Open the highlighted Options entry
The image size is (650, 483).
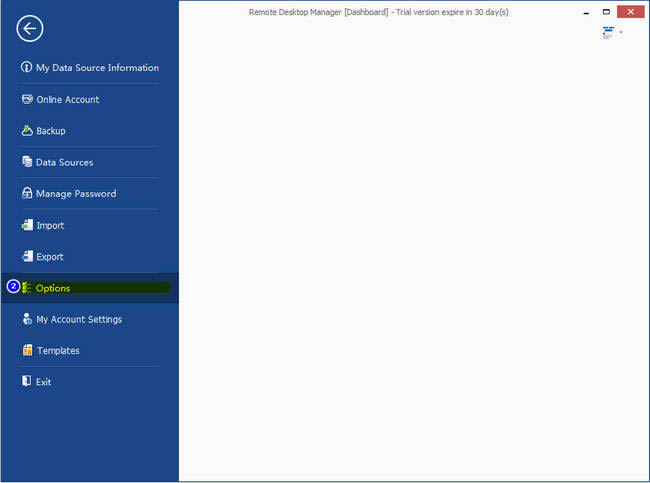90,288
